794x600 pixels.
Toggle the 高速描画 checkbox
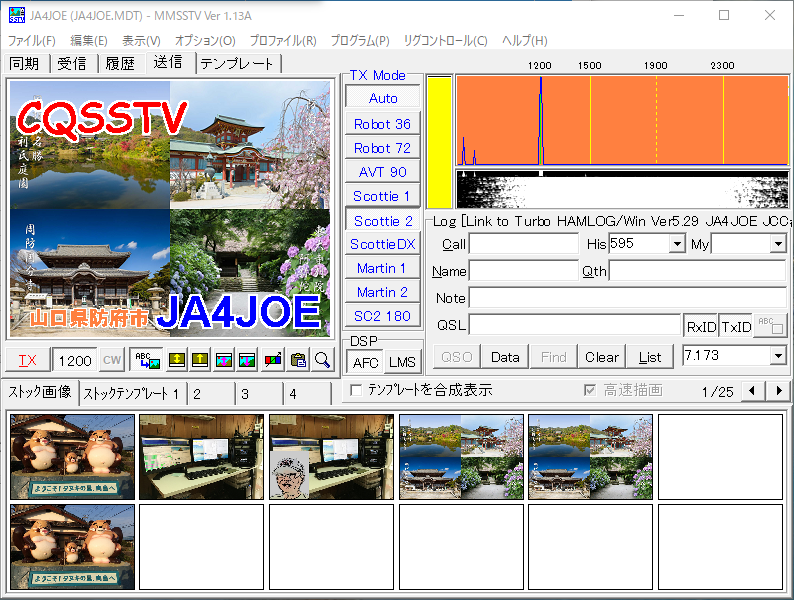589,390
